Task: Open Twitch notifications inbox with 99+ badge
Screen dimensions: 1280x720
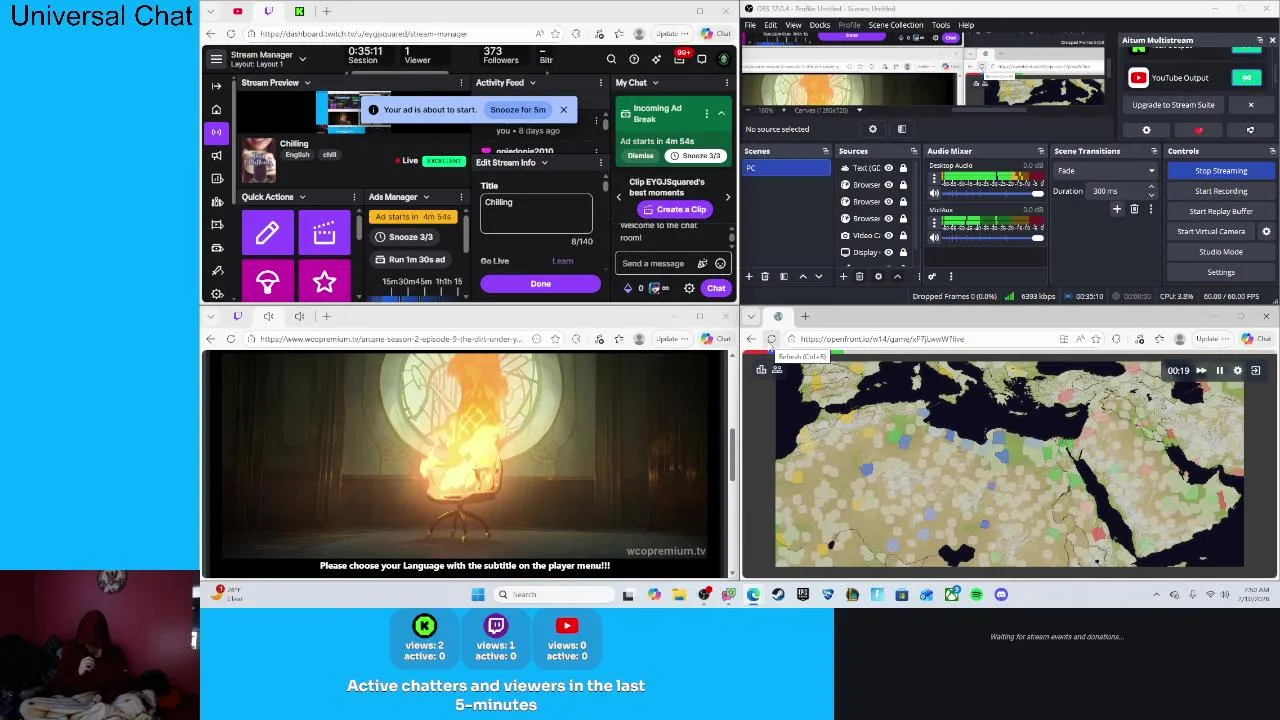Action: (680, 59)
